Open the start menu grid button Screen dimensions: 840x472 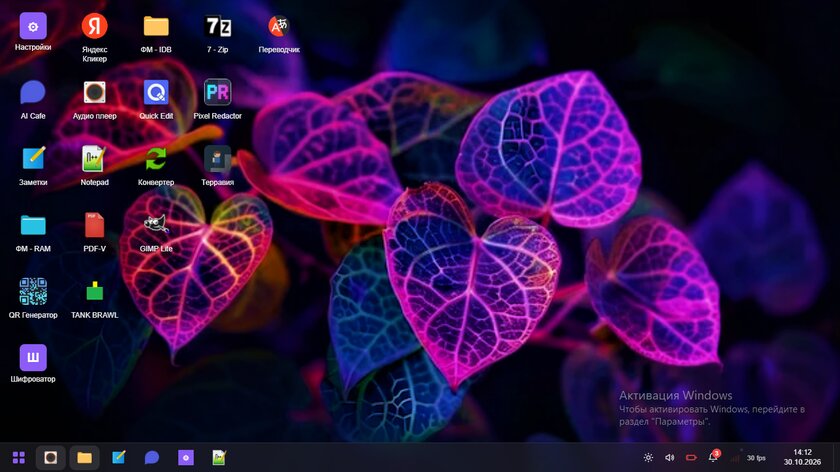point(19,458)
